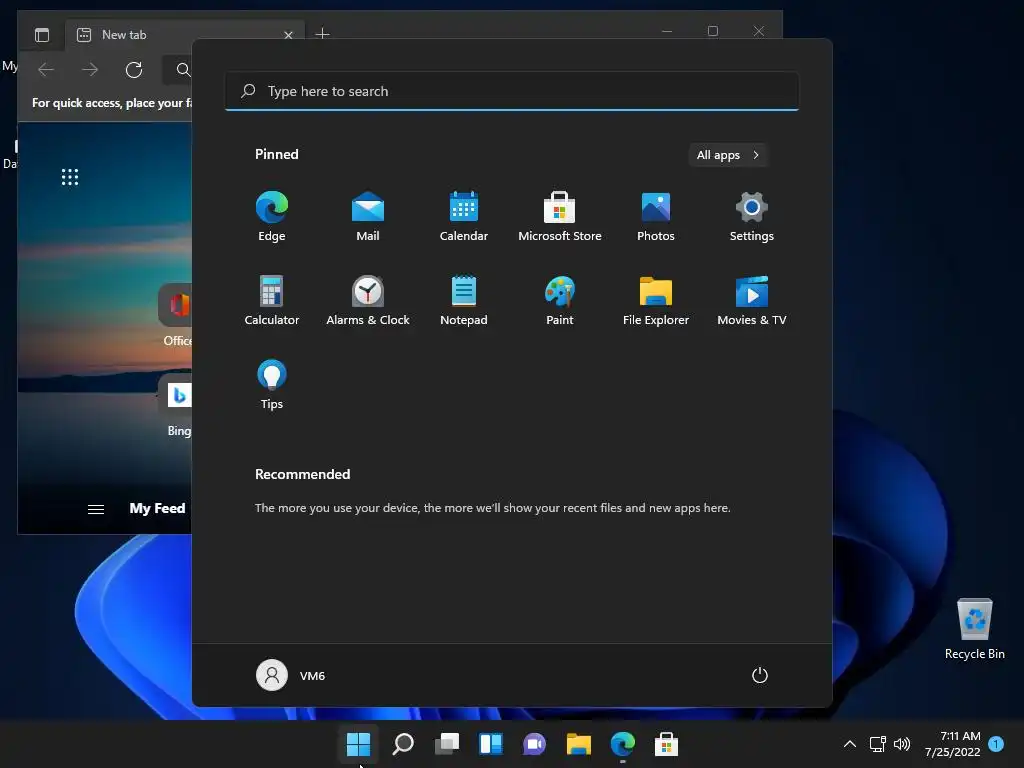
Task: Click the search icon in Edge's address bar
Action: (x=184, y=70)
